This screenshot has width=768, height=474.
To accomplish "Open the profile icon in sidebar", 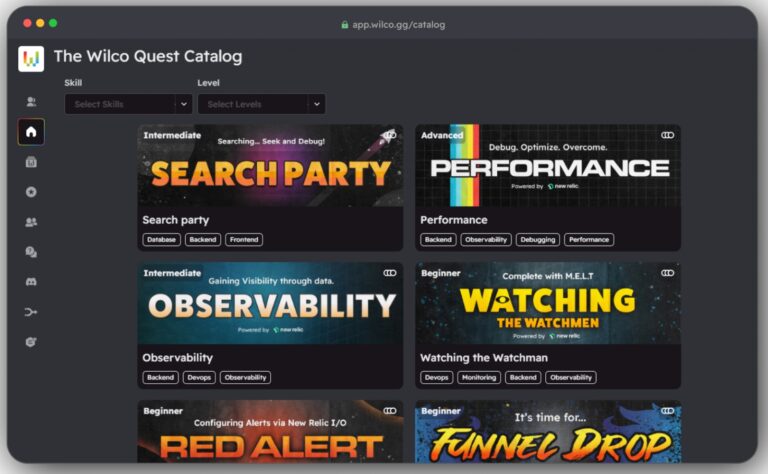I will point(31,102).
